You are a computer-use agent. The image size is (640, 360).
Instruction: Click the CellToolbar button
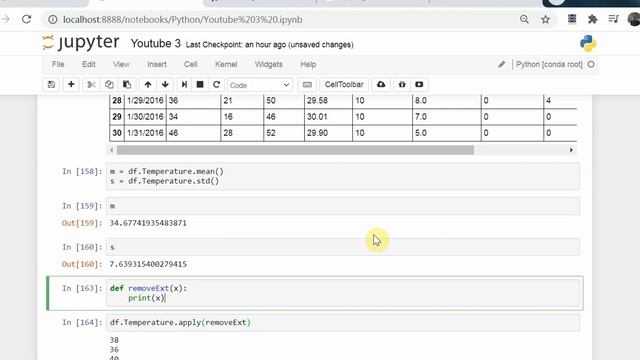coord(344,84)
